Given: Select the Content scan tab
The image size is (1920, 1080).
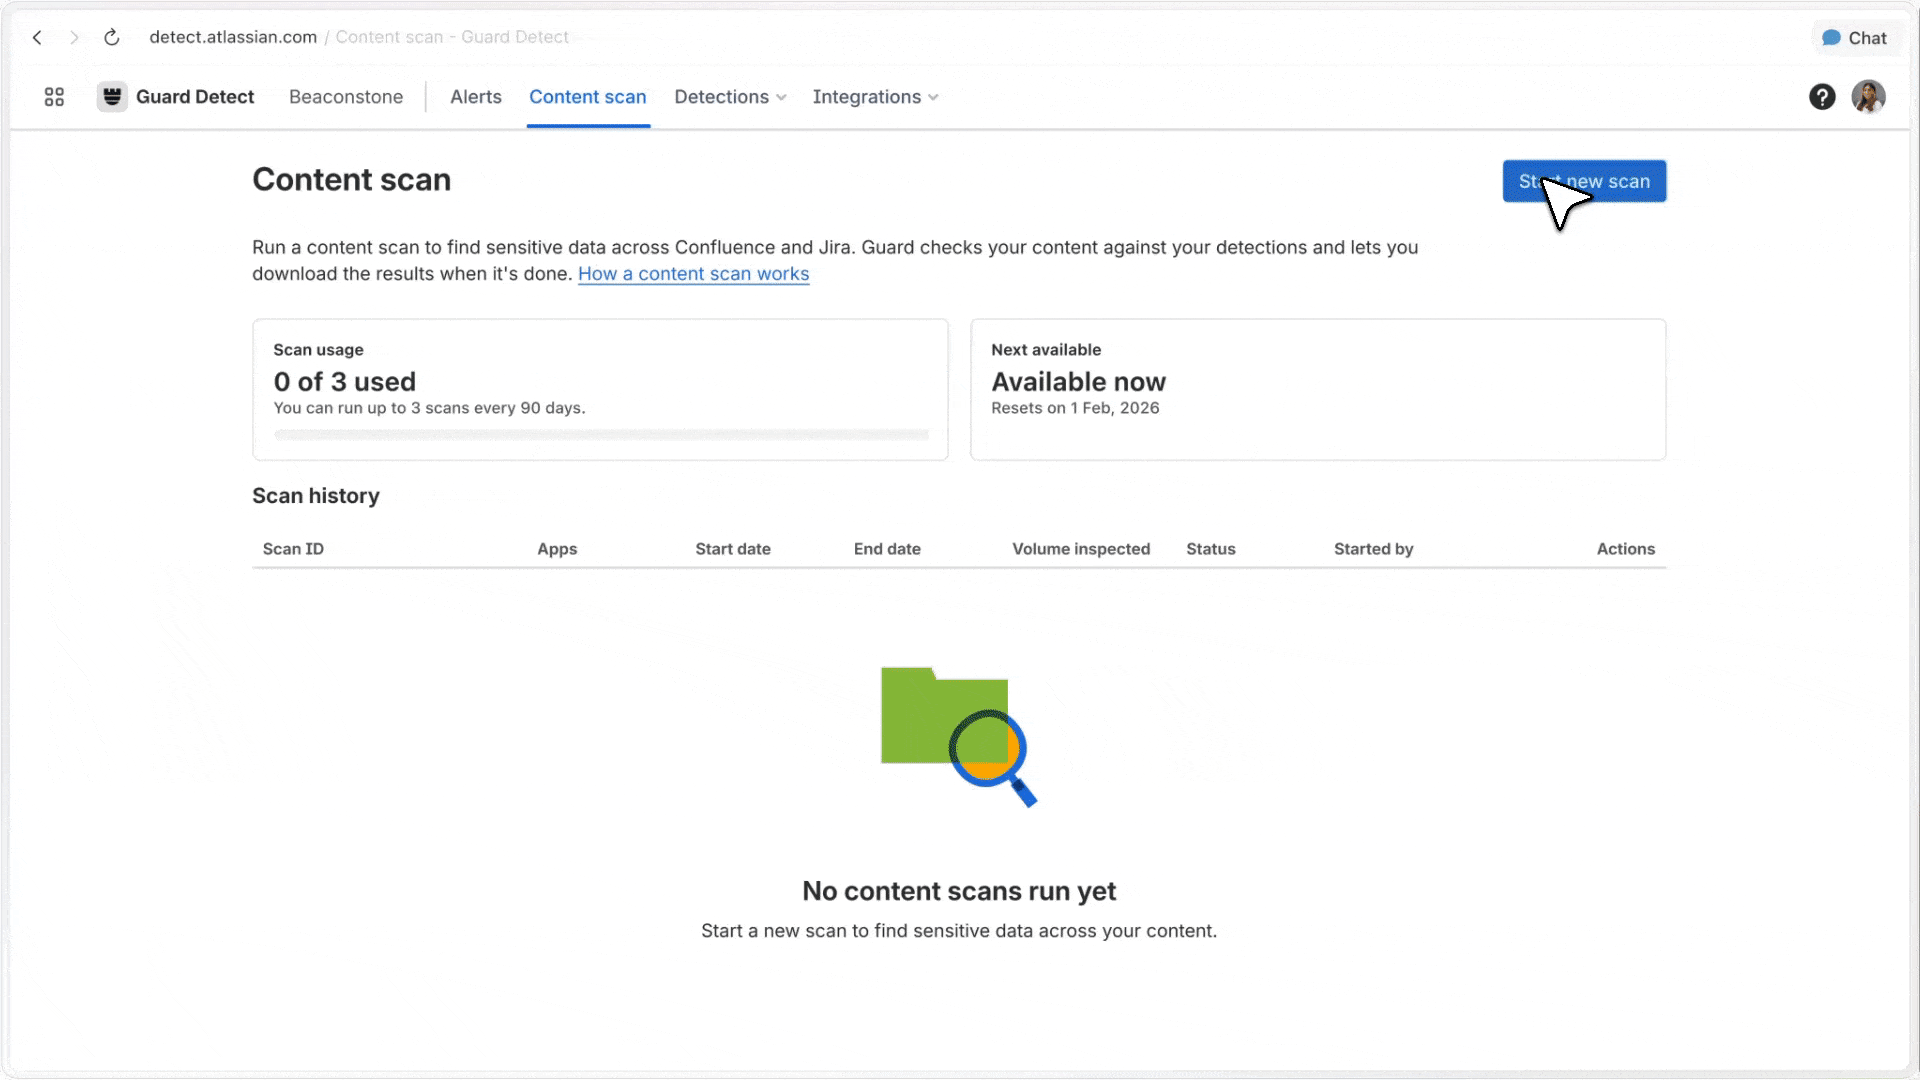Looking at the screenshot, I should 588,97.
